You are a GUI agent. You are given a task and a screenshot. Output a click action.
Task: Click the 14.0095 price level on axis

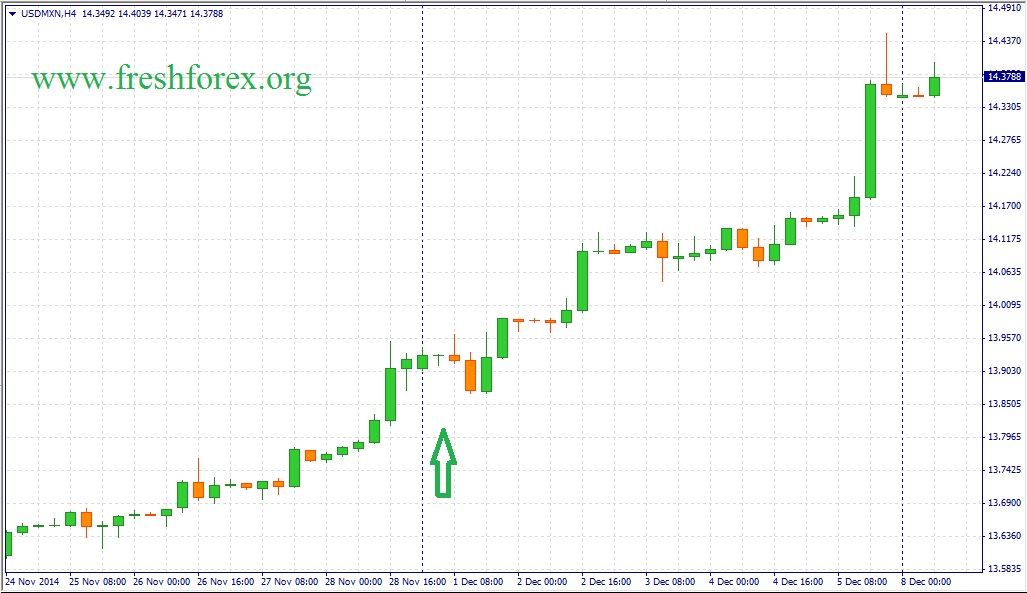tap(1003, 305)
